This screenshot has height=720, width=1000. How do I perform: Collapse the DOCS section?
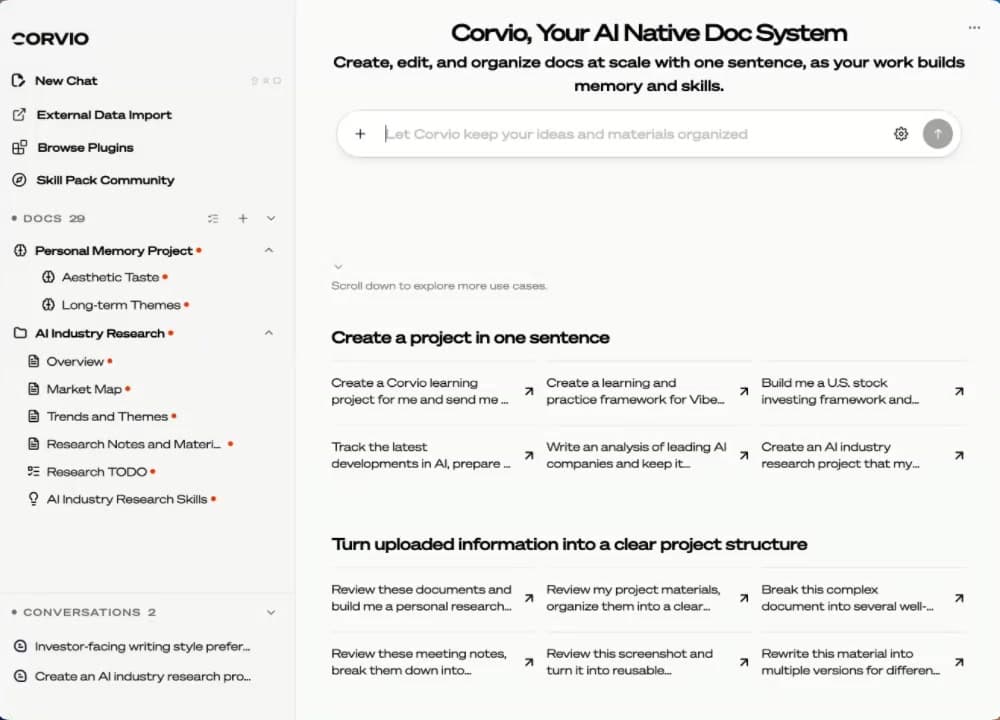(270, 218)
